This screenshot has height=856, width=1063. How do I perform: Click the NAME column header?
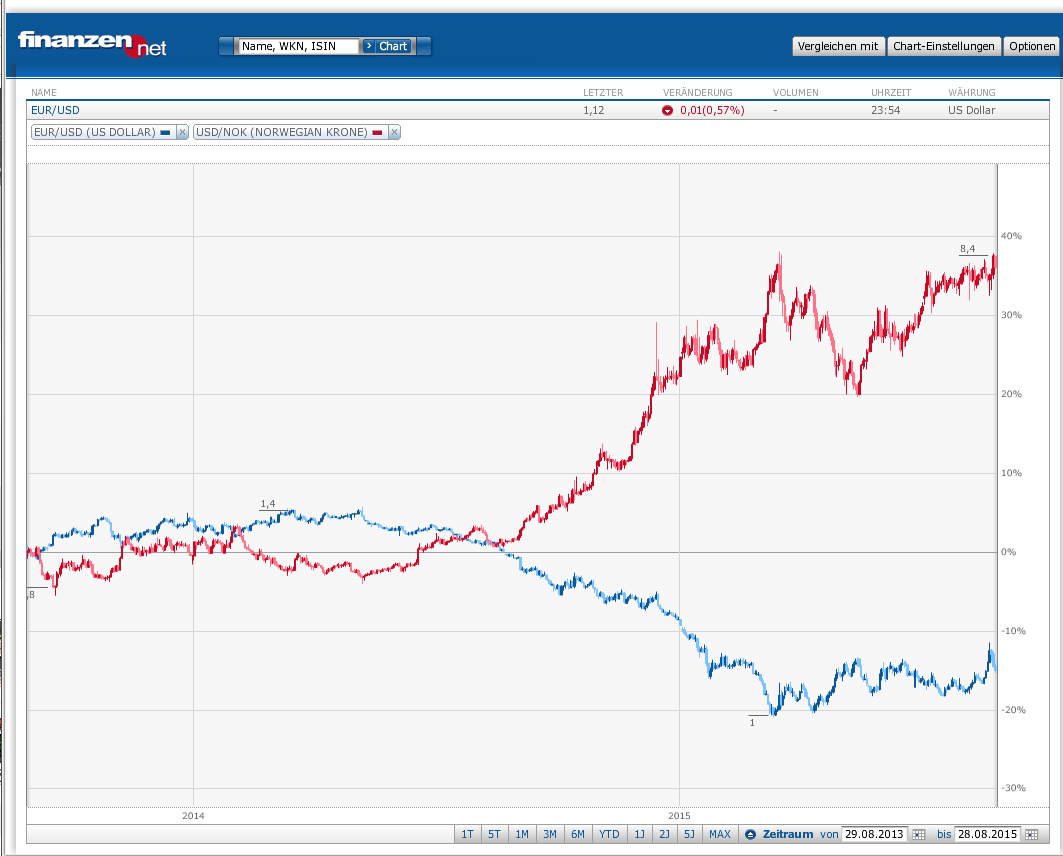pos(44,93)
